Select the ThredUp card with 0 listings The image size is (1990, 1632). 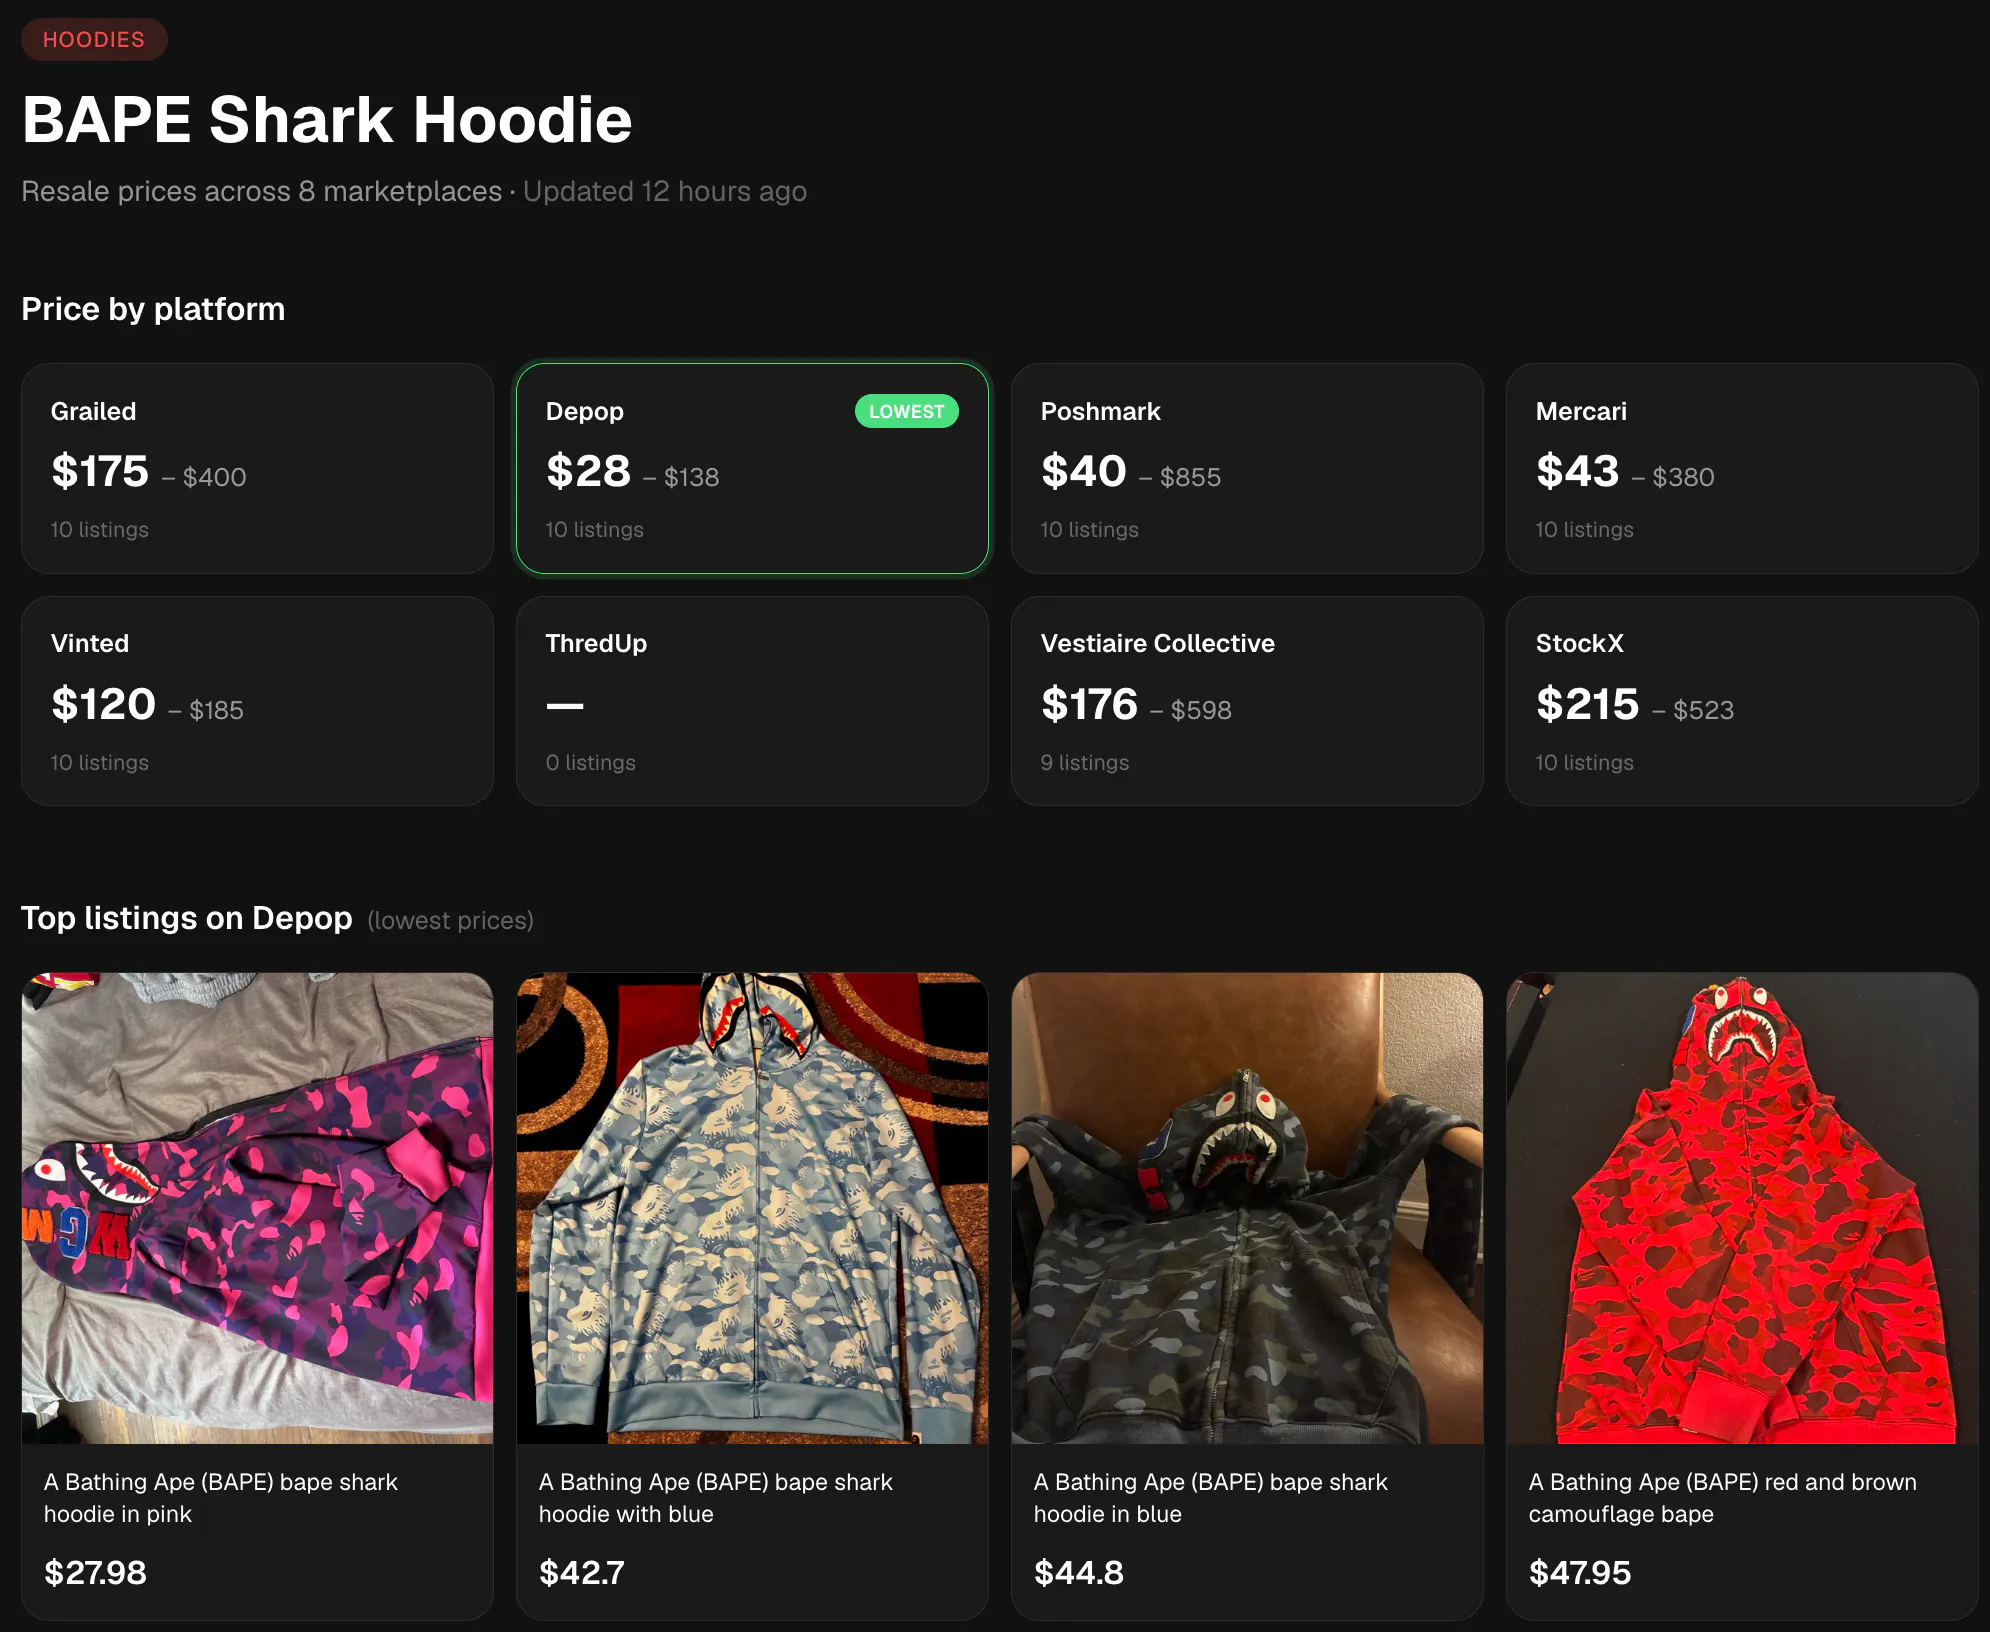click(752, 701)
